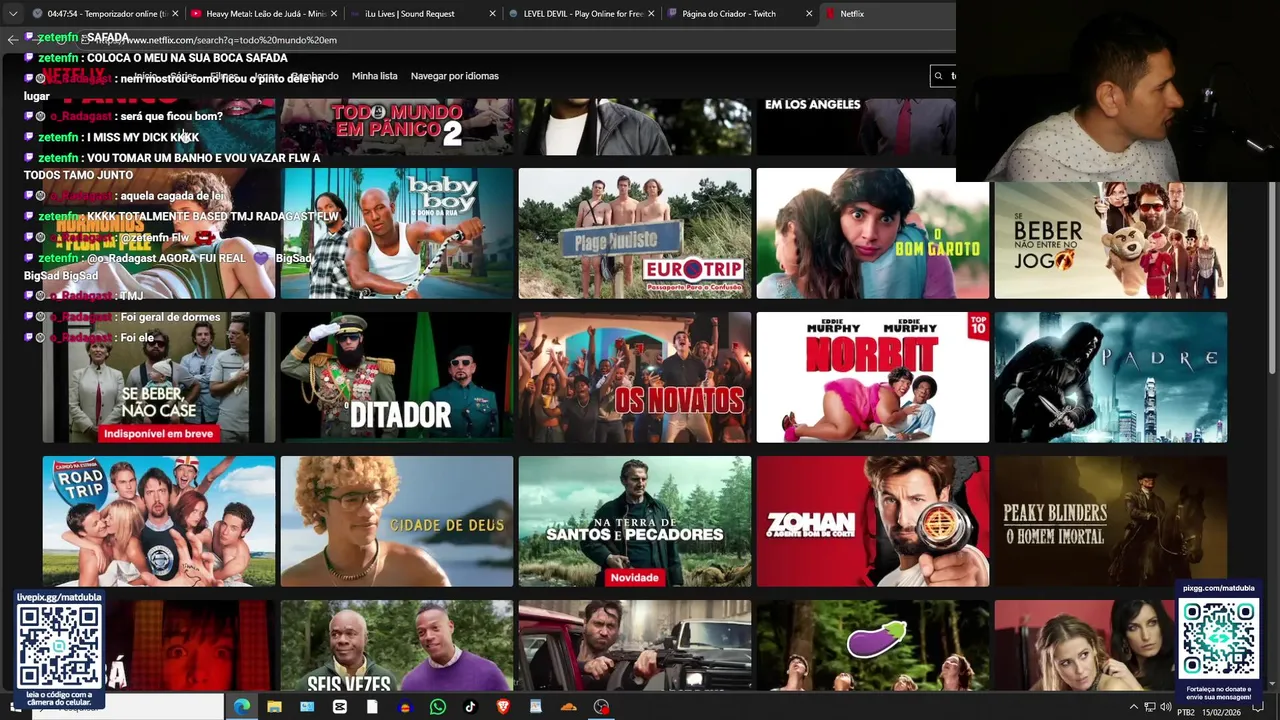Show hidden system tray icons
The image size is (1280, 720).
point(1133,708)
